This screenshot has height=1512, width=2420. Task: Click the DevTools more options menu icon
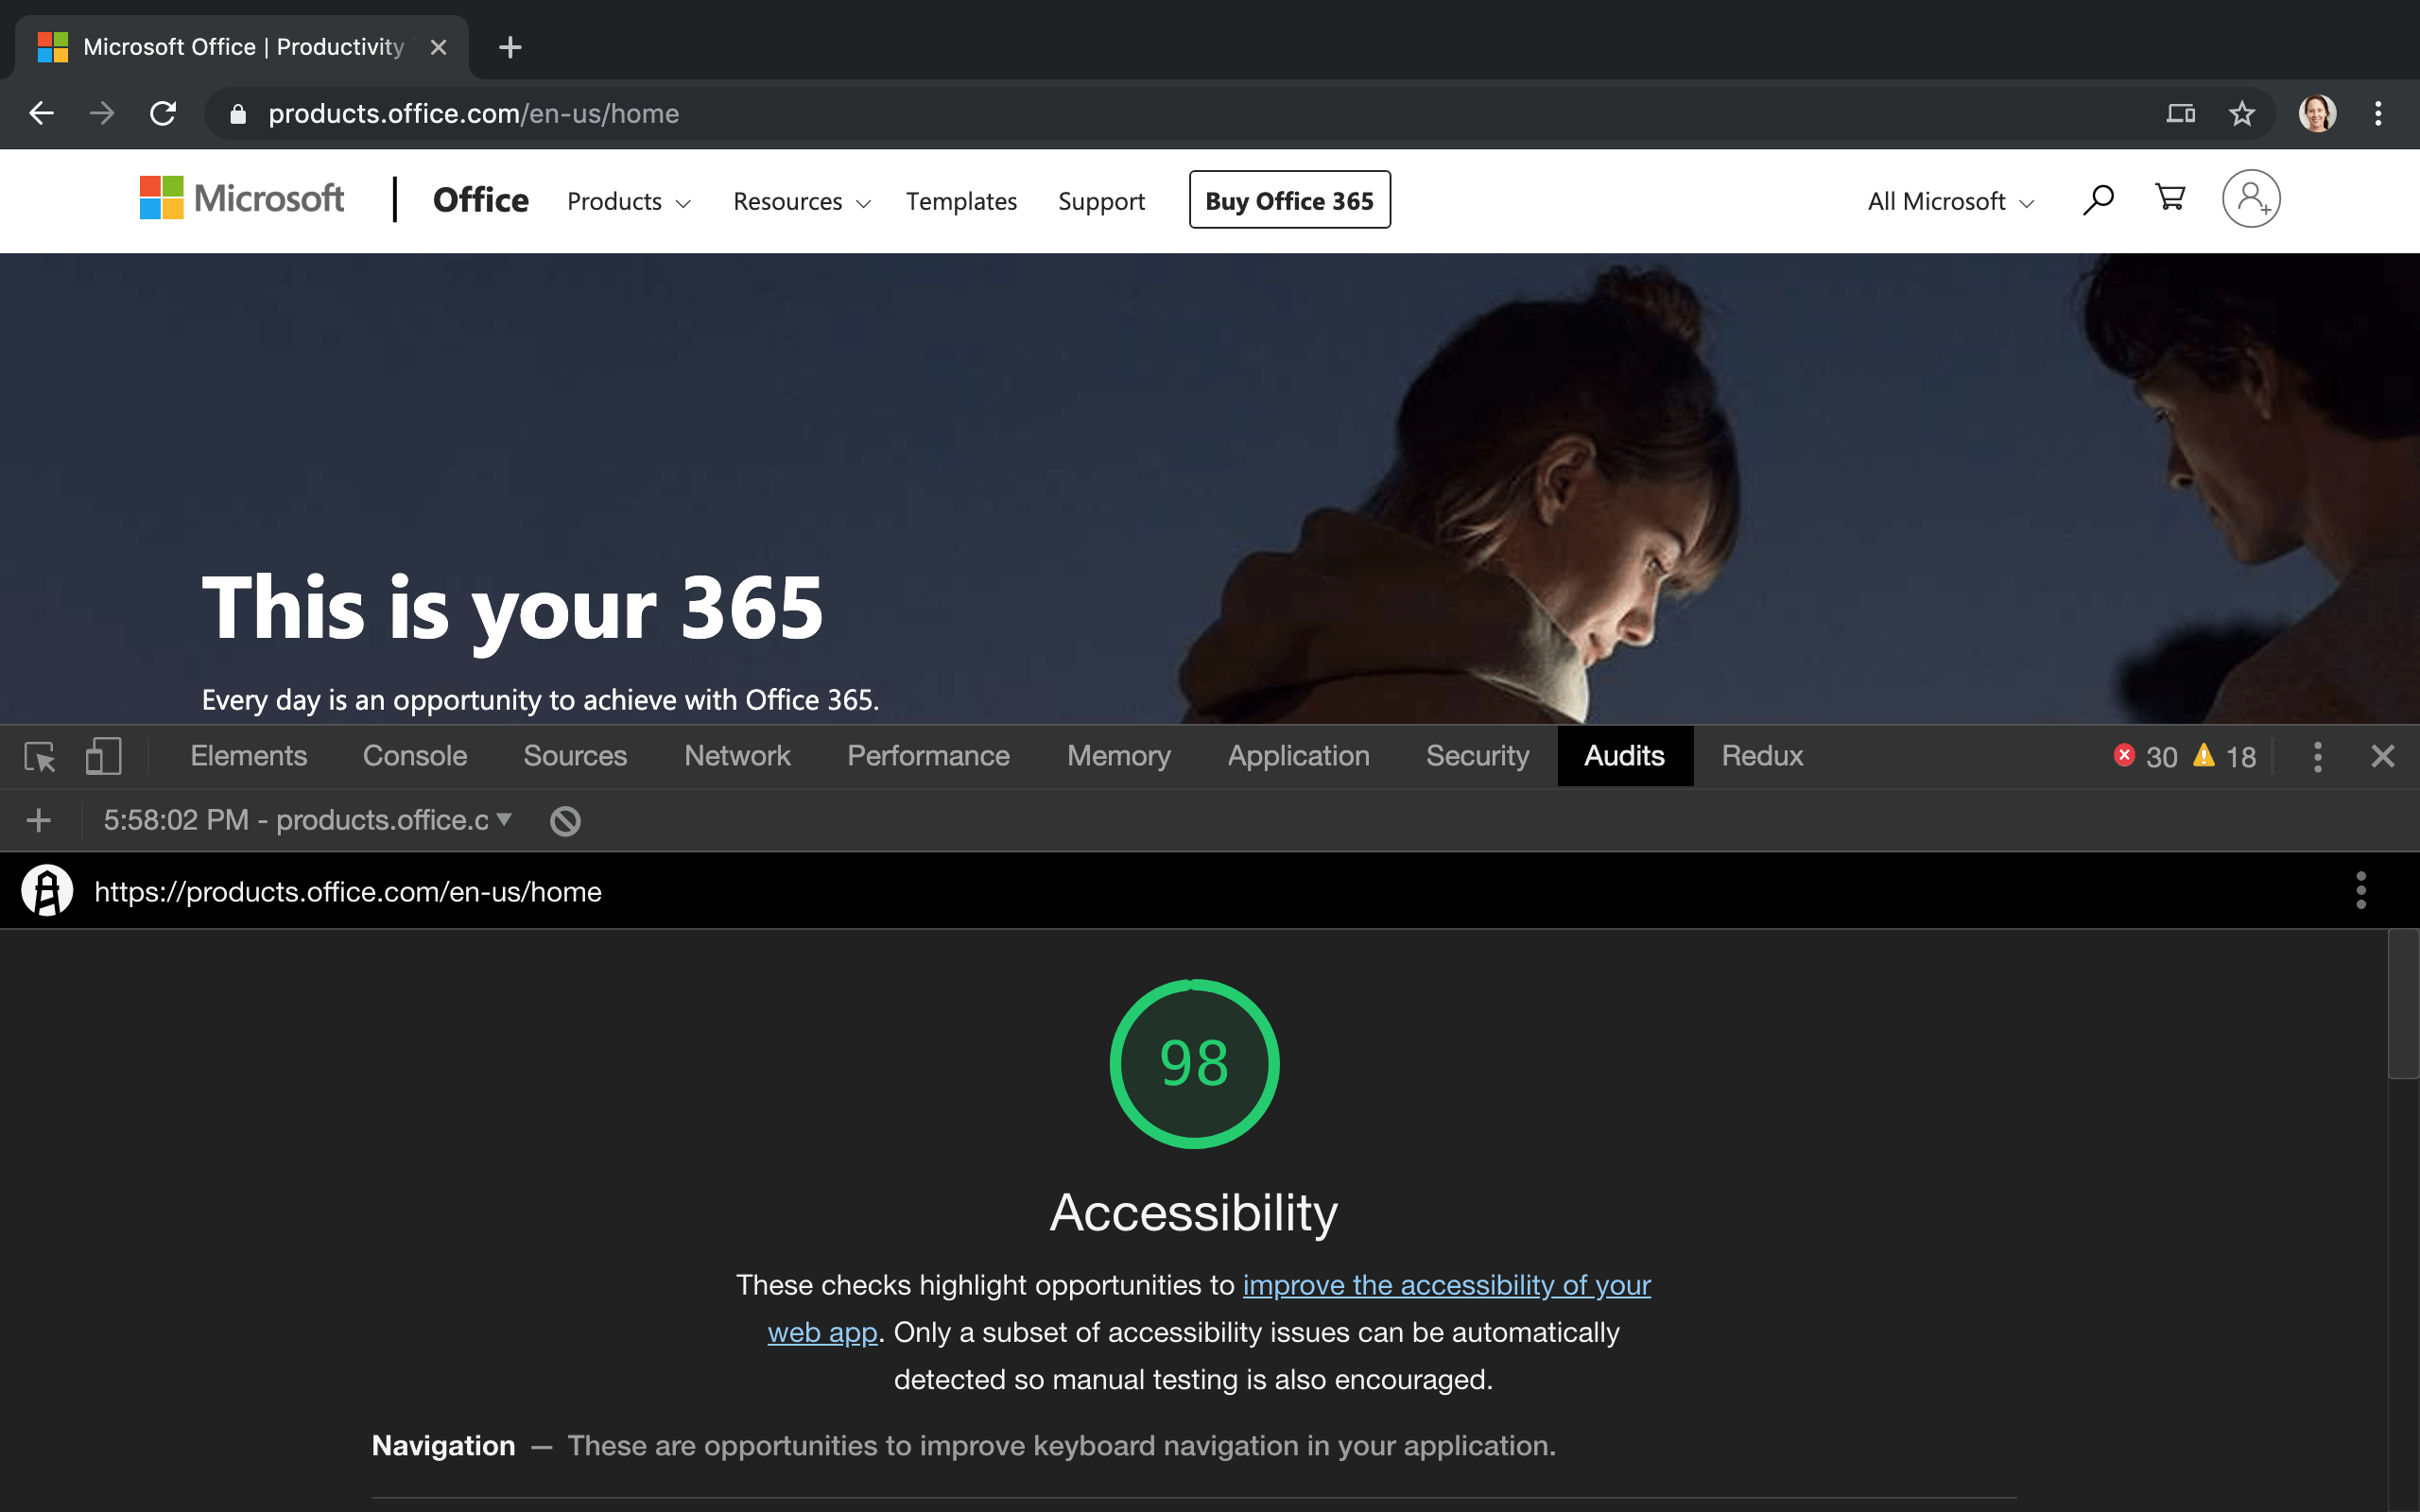click(2317, 754)
